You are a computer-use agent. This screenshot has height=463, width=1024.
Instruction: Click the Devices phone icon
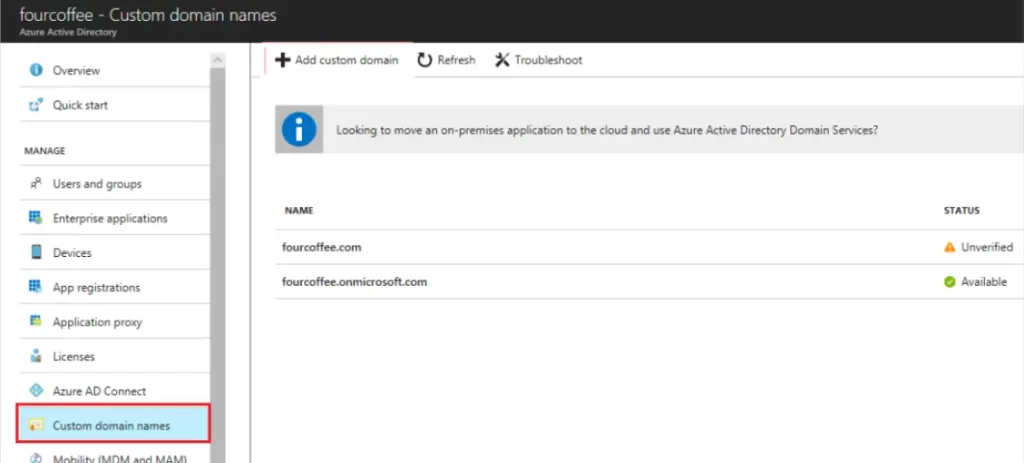point(36,253)
